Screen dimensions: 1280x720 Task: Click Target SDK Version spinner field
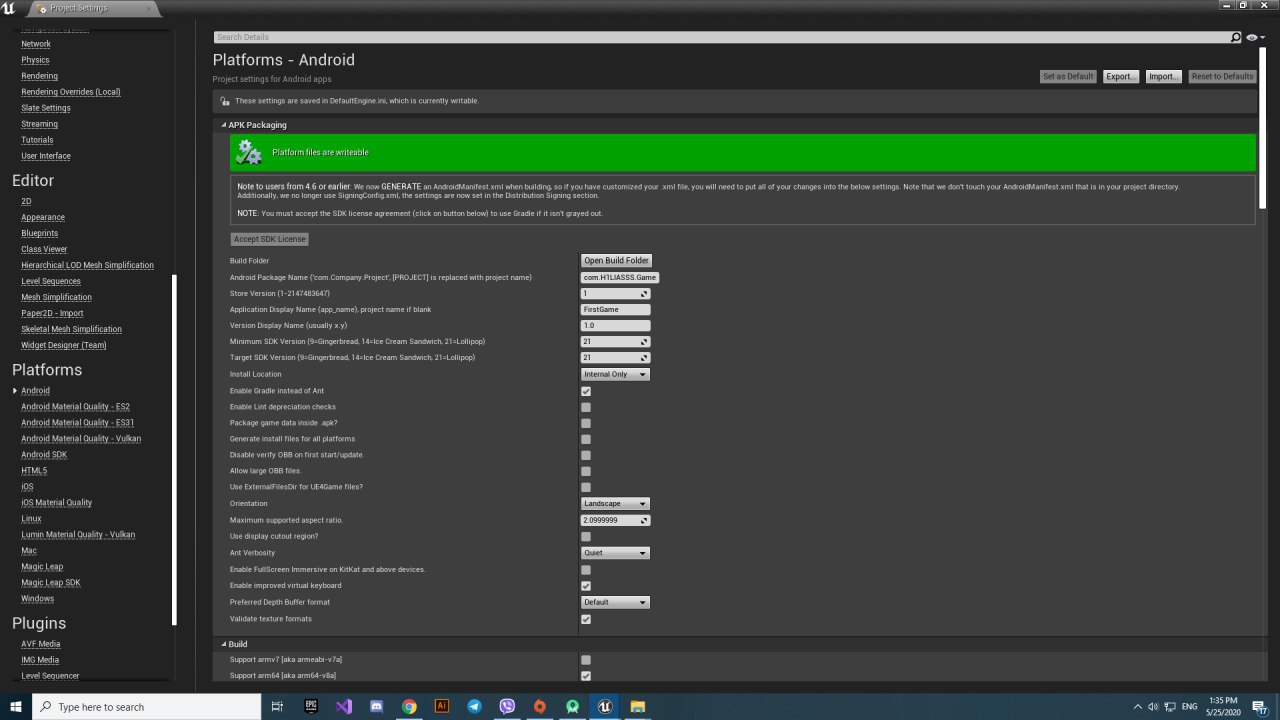tap(615, 357)
